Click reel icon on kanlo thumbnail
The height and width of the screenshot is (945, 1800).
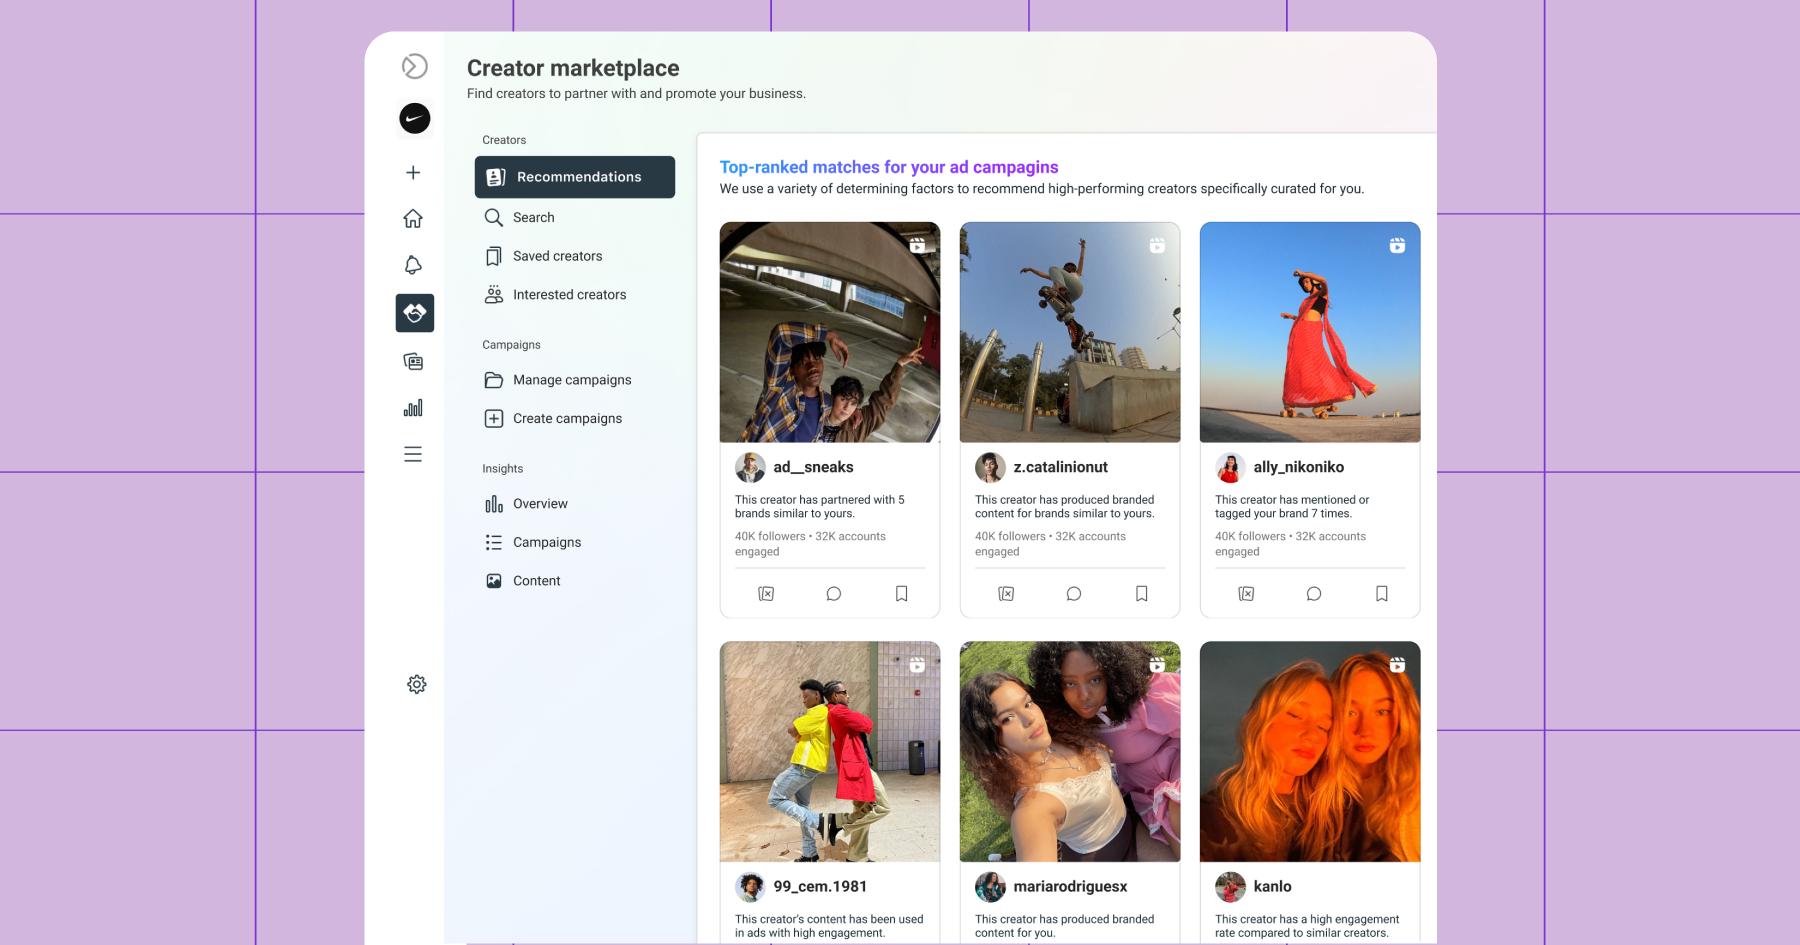coord(1397,664)
